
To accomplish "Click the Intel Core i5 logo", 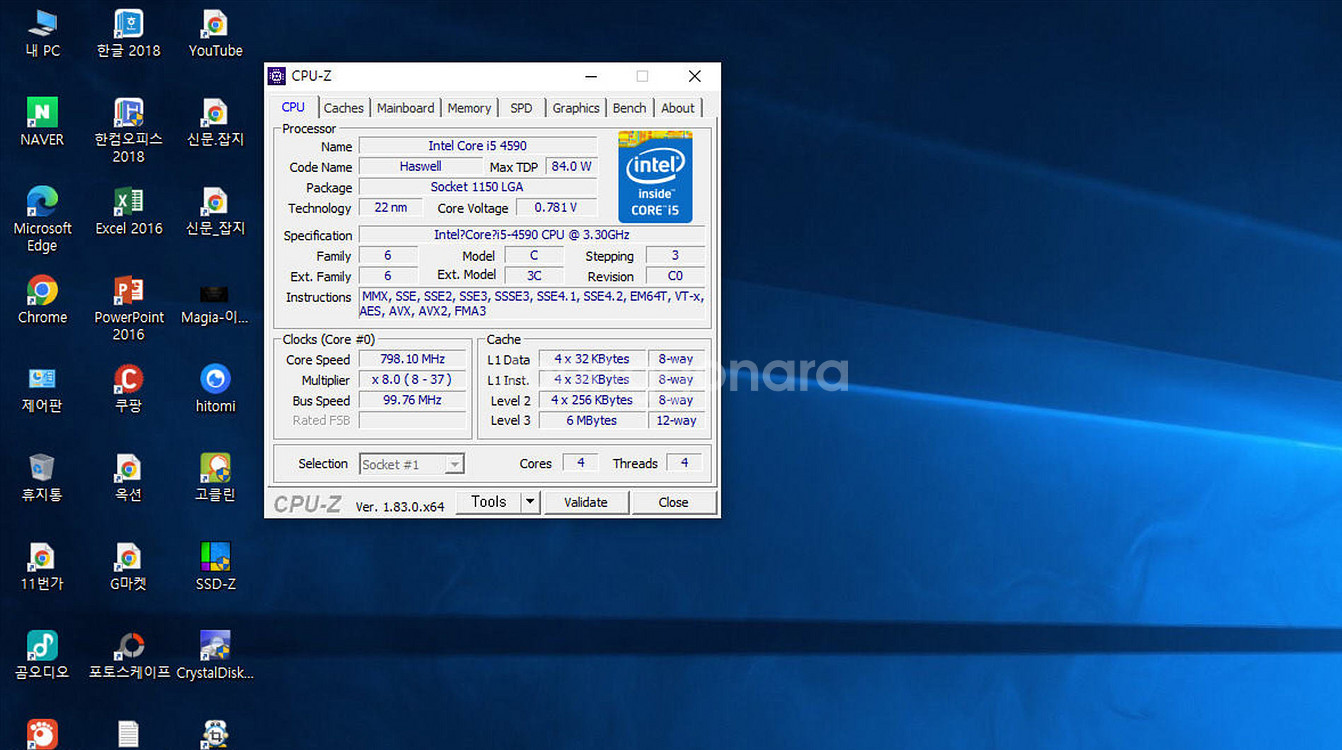I will pos(655,176).
